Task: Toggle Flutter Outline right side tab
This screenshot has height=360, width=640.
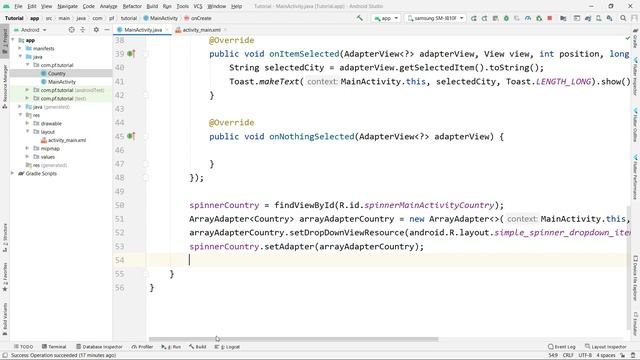Action: point(636,124)
